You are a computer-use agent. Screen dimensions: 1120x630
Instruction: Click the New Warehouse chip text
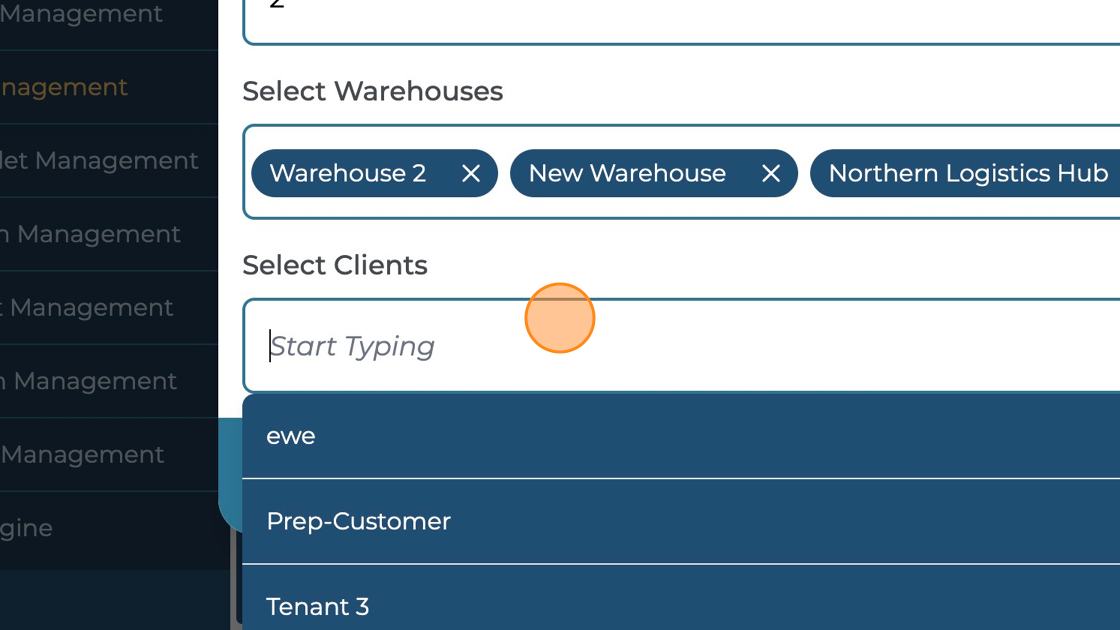coord(627,173)
